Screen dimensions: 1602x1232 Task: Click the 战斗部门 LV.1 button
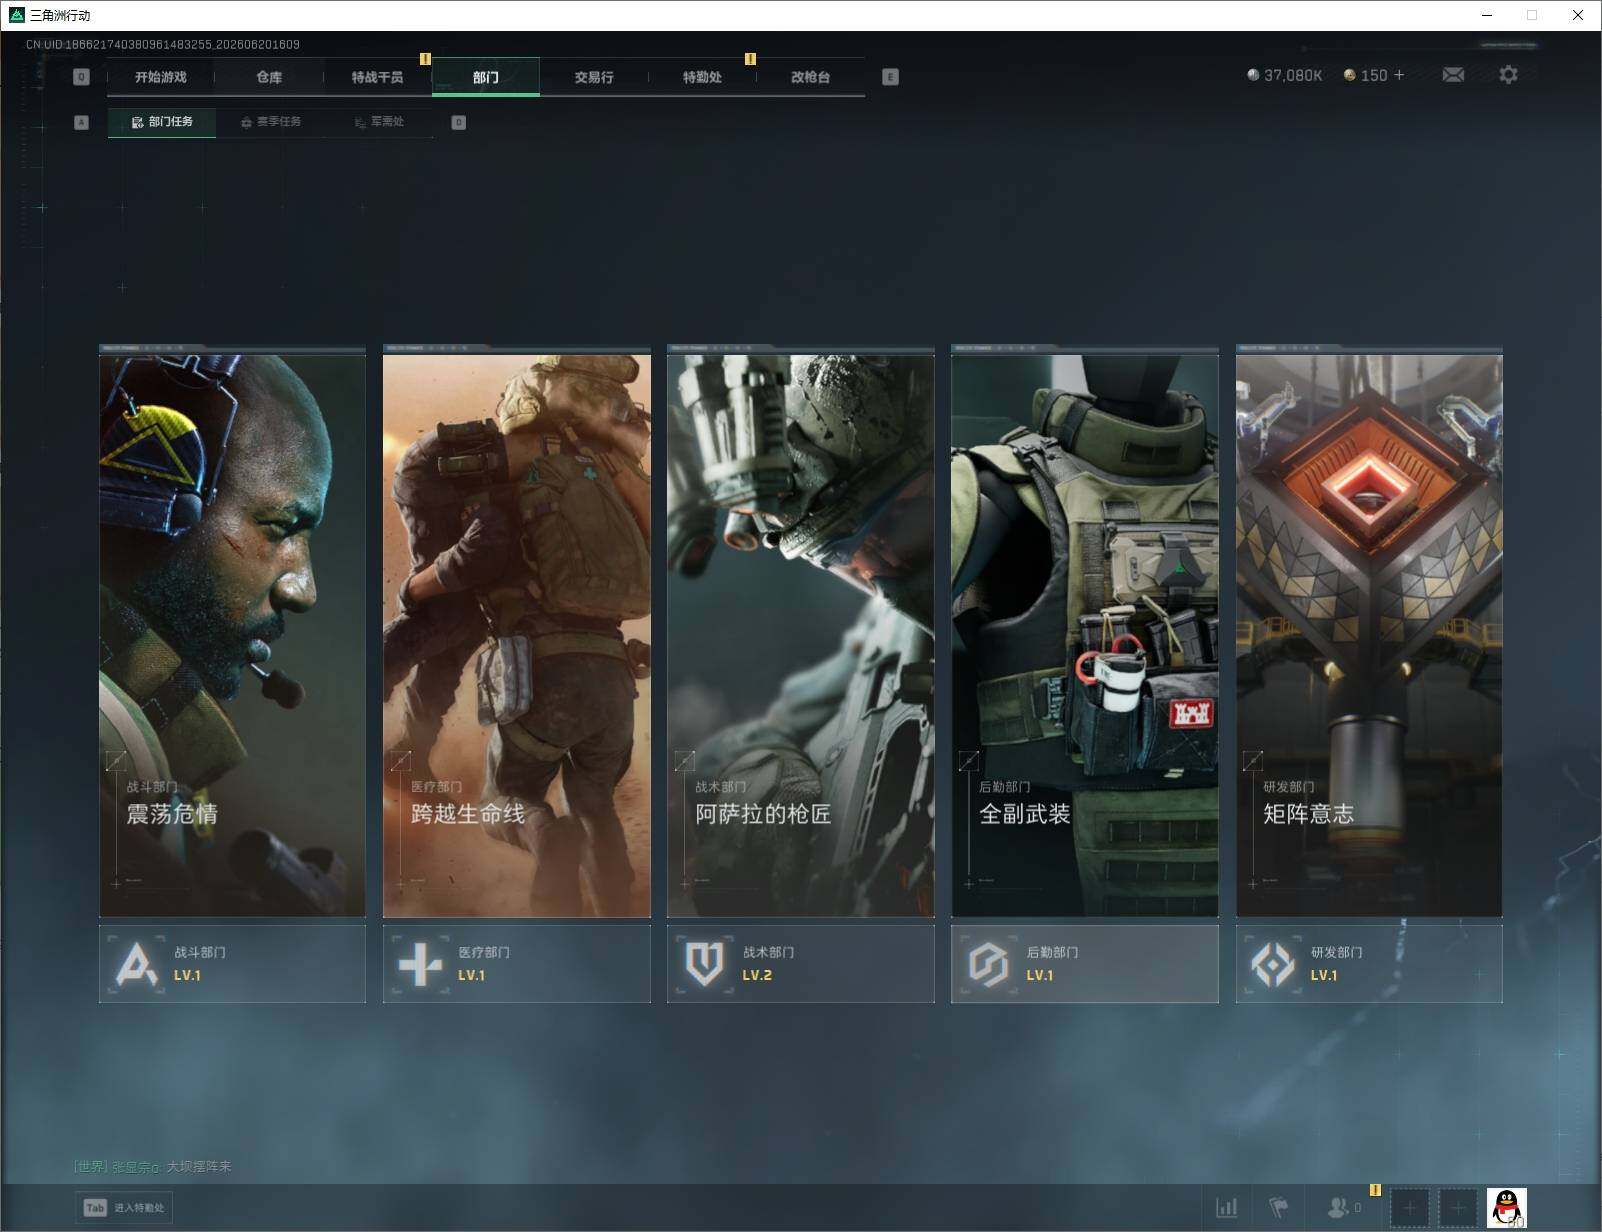(232, 964)
